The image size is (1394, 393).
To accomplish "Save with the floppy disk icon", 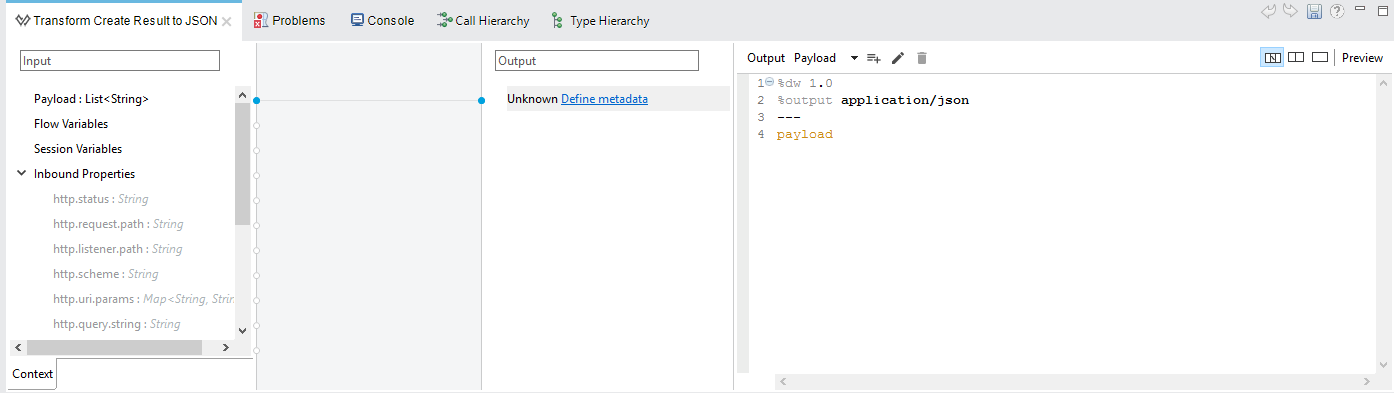I will tap(1315, 11).
